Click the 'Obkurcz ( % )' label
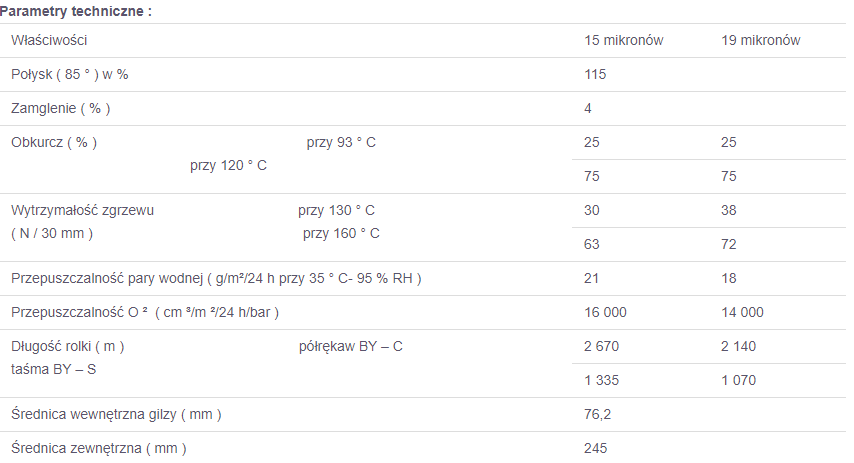The width and height of the screenshot is (854, 463). (54, 143)
